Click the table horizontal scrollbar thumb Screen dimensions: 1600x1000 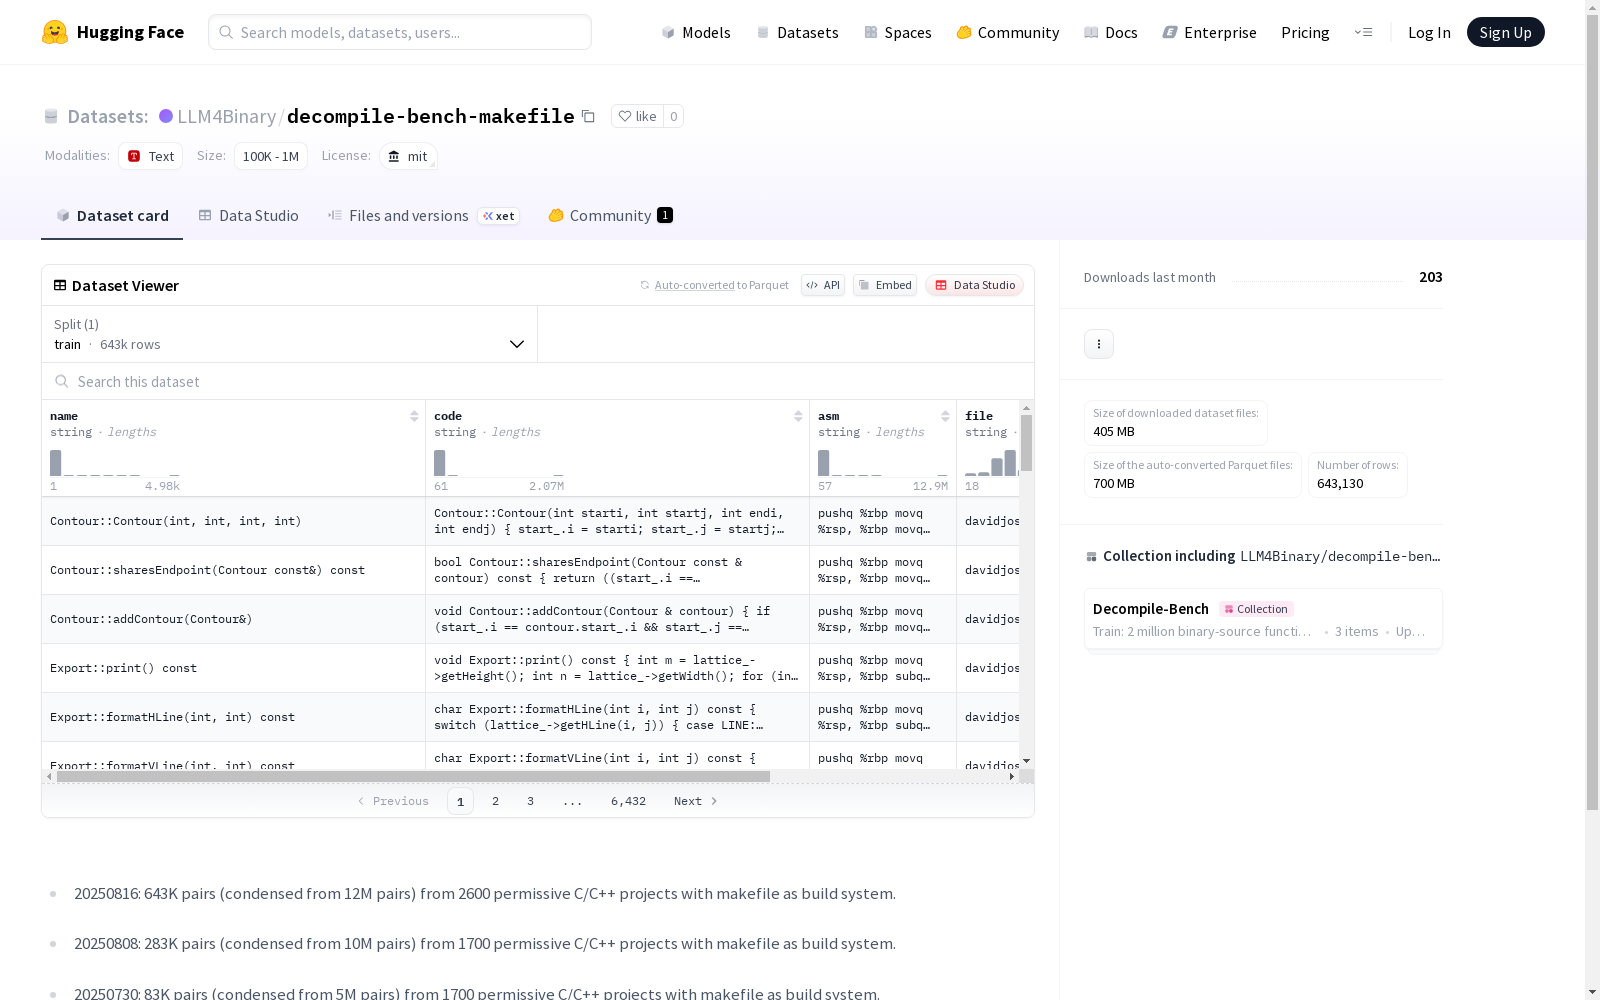tap(413, 776)
